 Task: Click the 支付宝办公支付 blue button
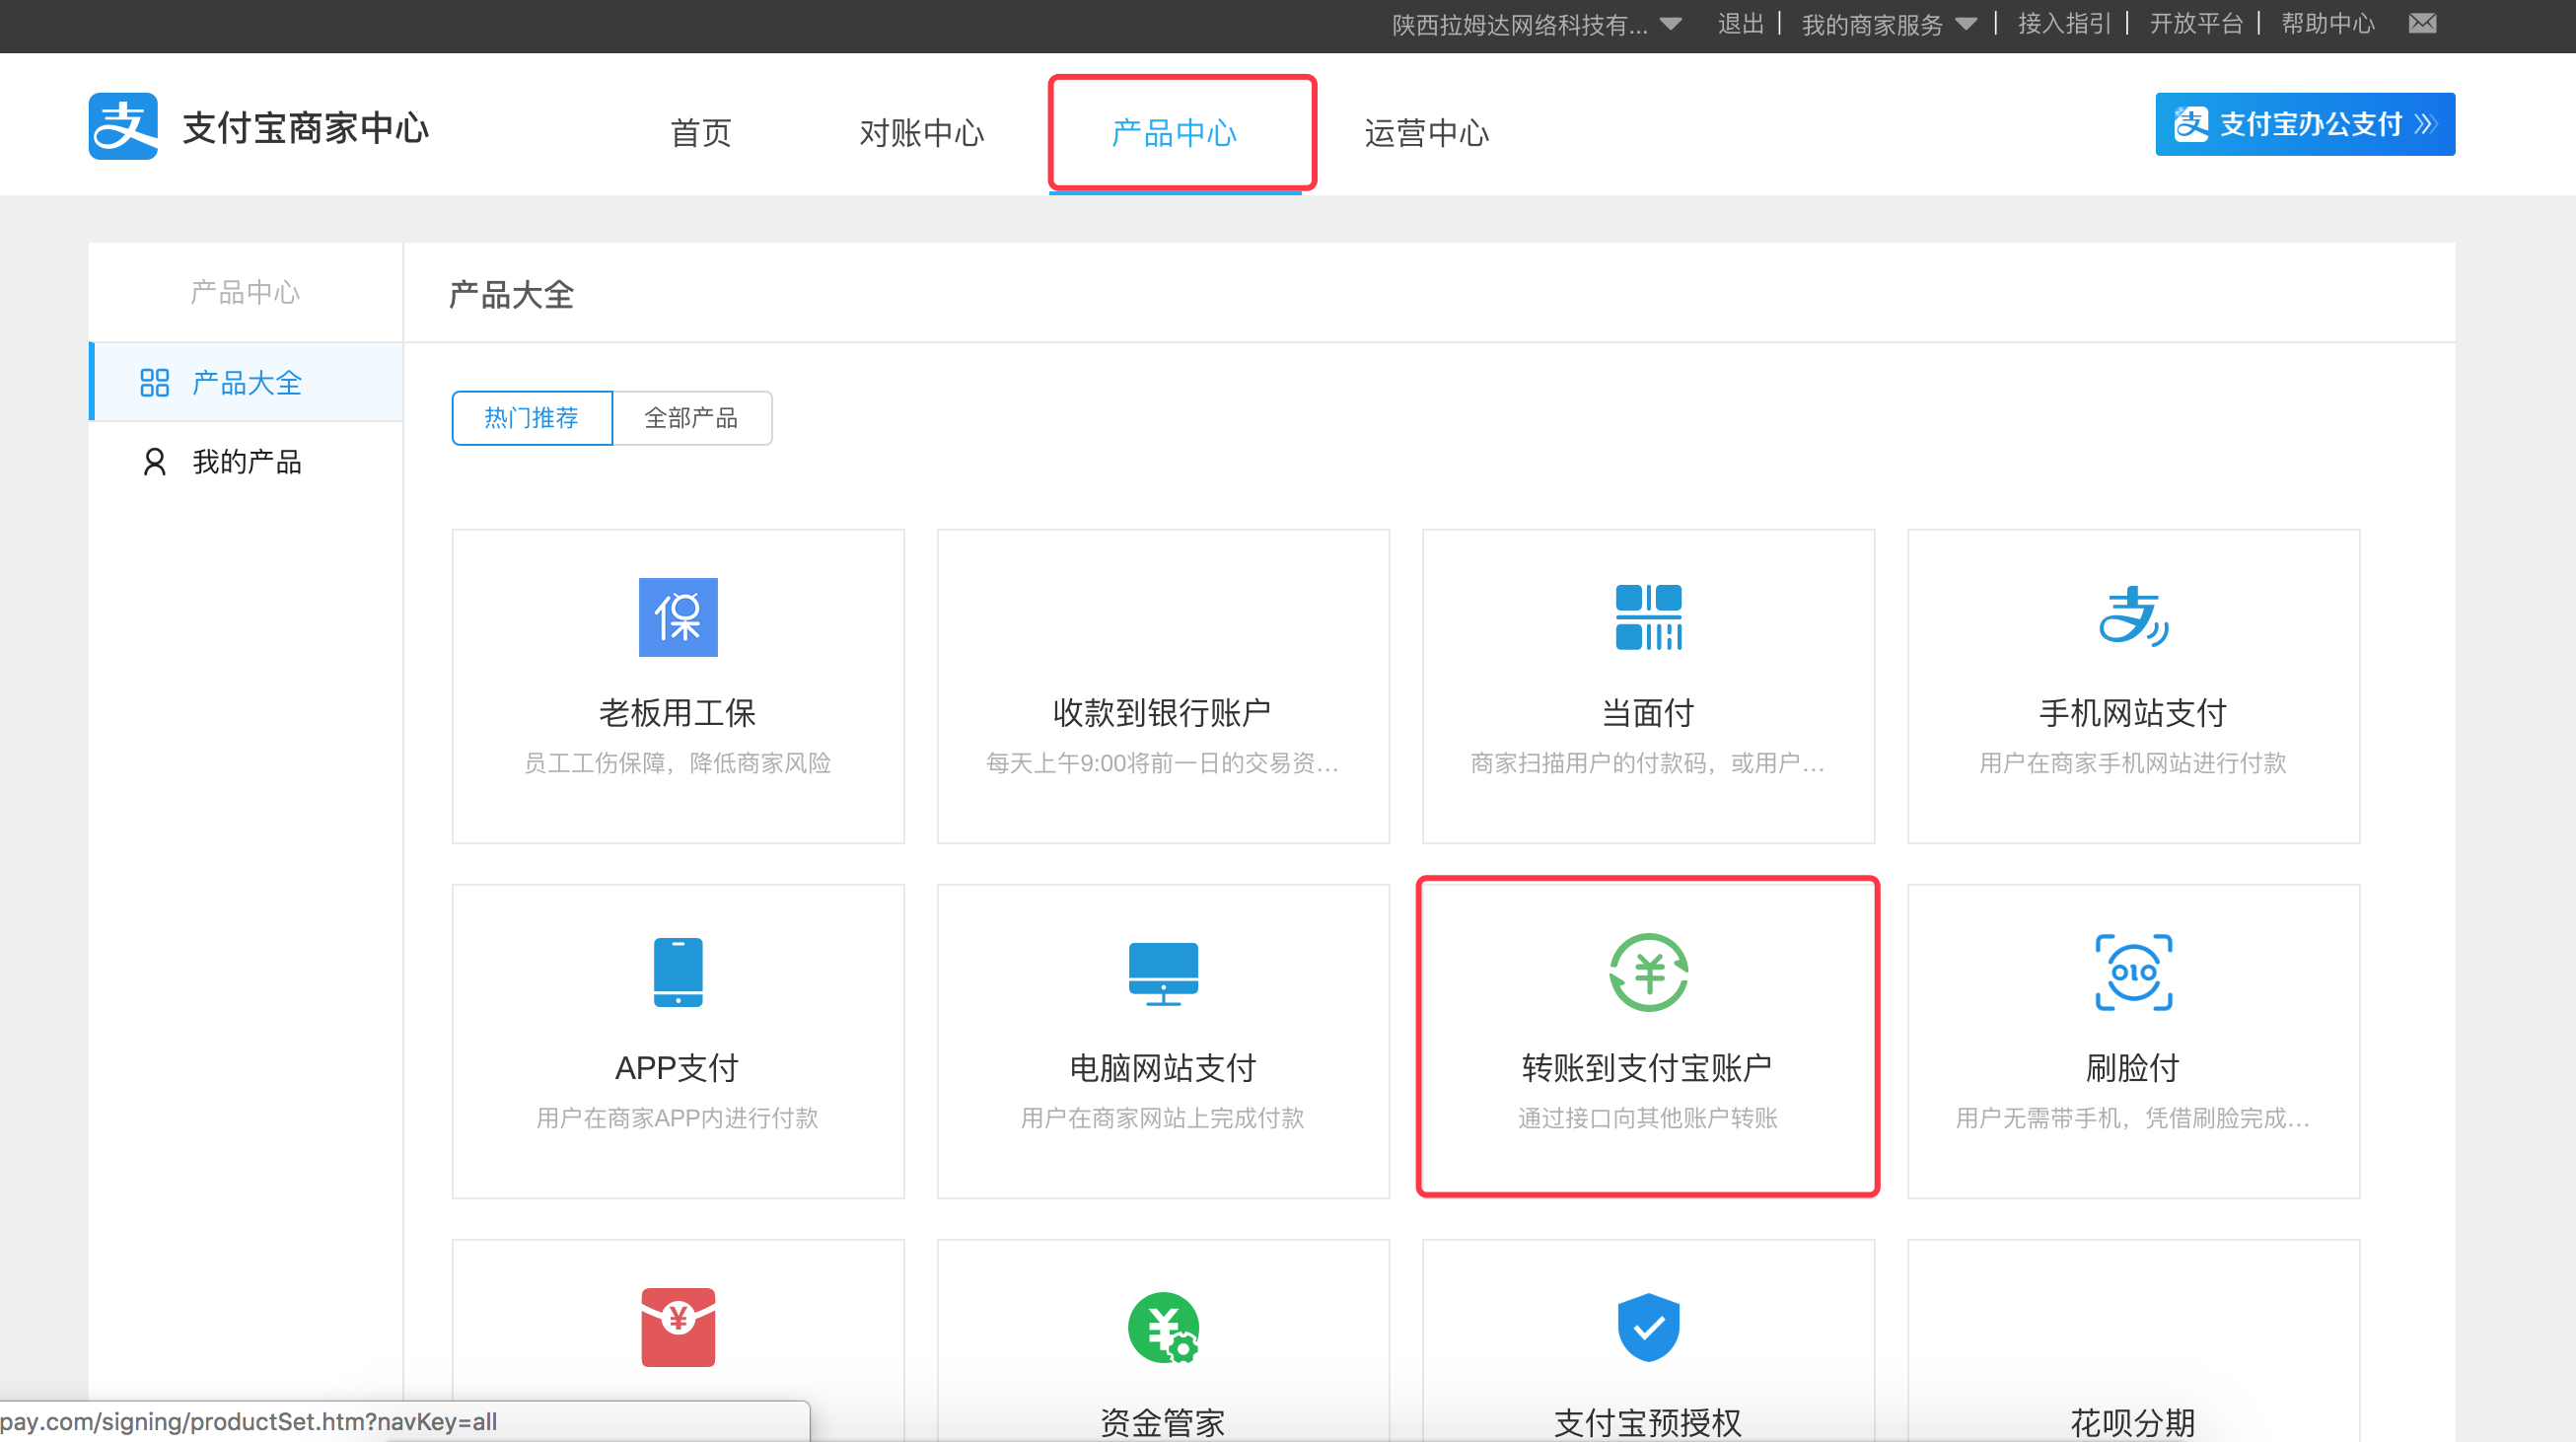tap(2305, 124)
